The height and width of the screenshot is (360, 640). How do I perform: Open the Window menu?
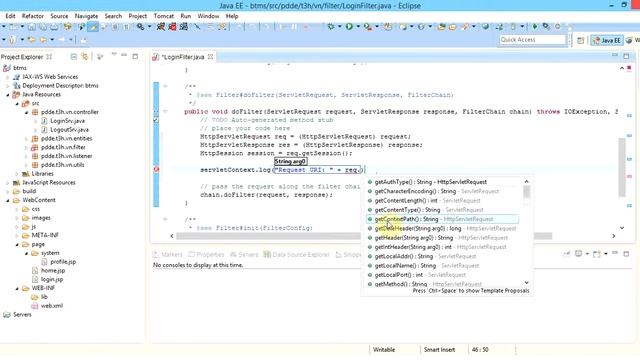click(x=208, y=16)
